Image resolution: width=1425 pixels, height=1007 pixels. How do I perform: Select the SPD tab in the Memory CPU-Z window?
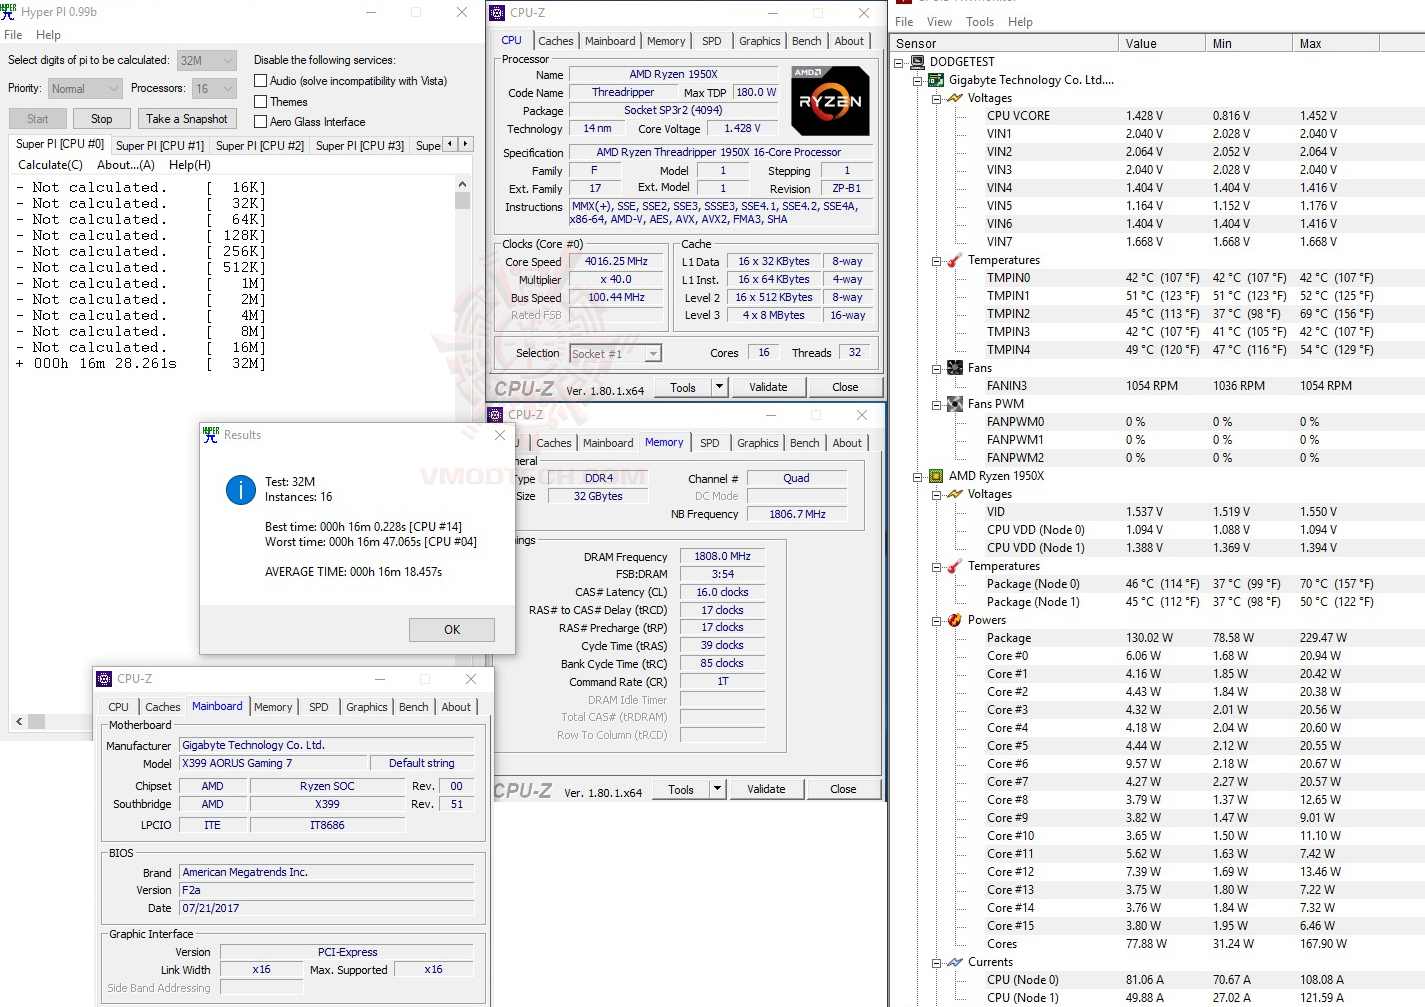(710, 443)
